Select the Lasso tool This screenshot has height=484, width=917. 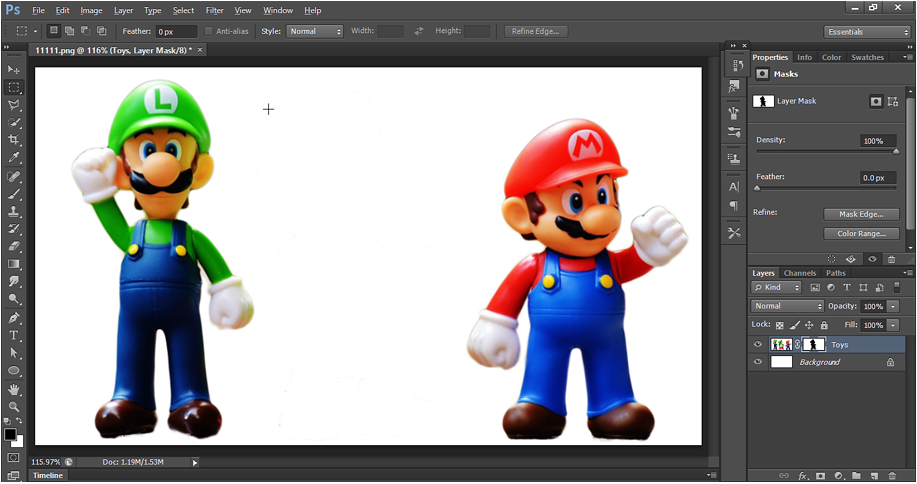click(x=13, y=105)
